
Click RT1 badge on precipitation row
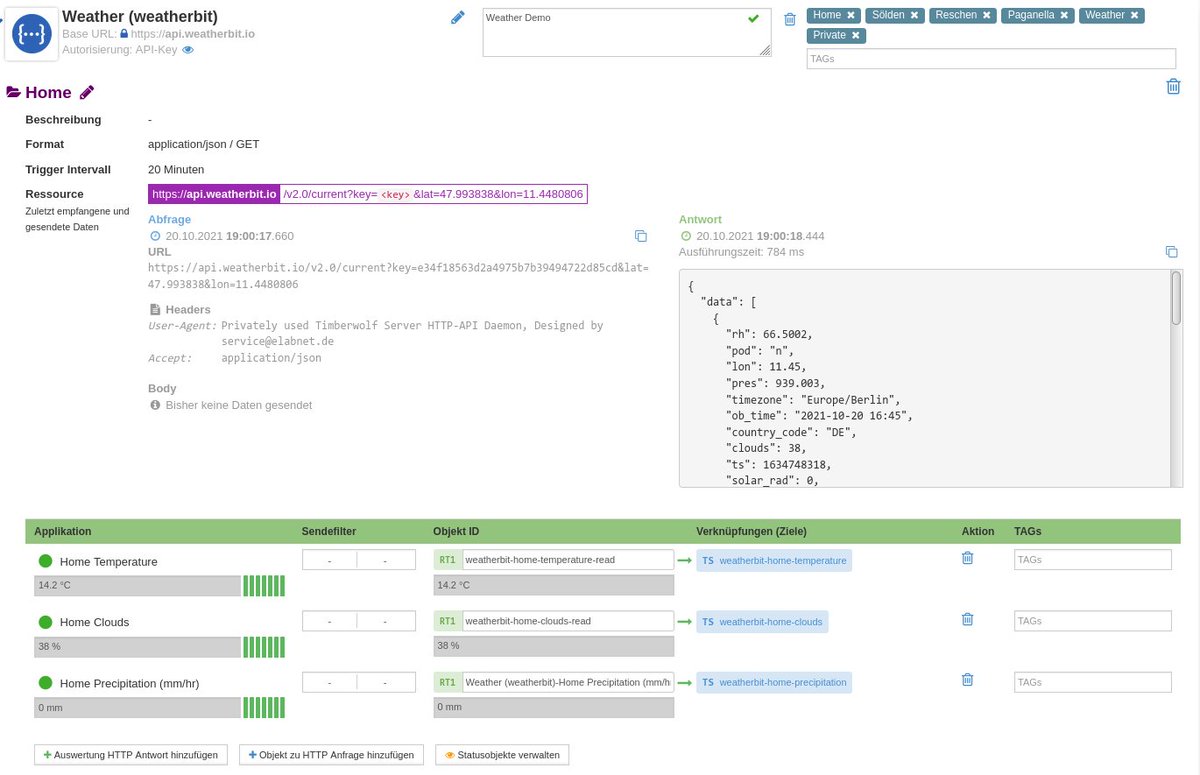[447, 682]
